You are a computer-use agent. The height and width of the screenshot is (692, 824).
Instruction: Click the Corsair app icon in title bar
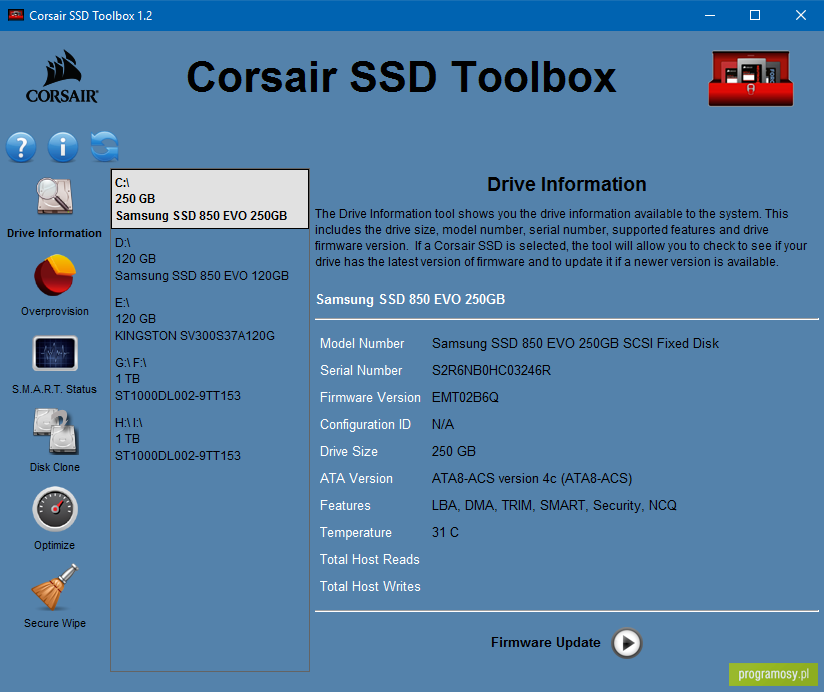click(16, 15)
